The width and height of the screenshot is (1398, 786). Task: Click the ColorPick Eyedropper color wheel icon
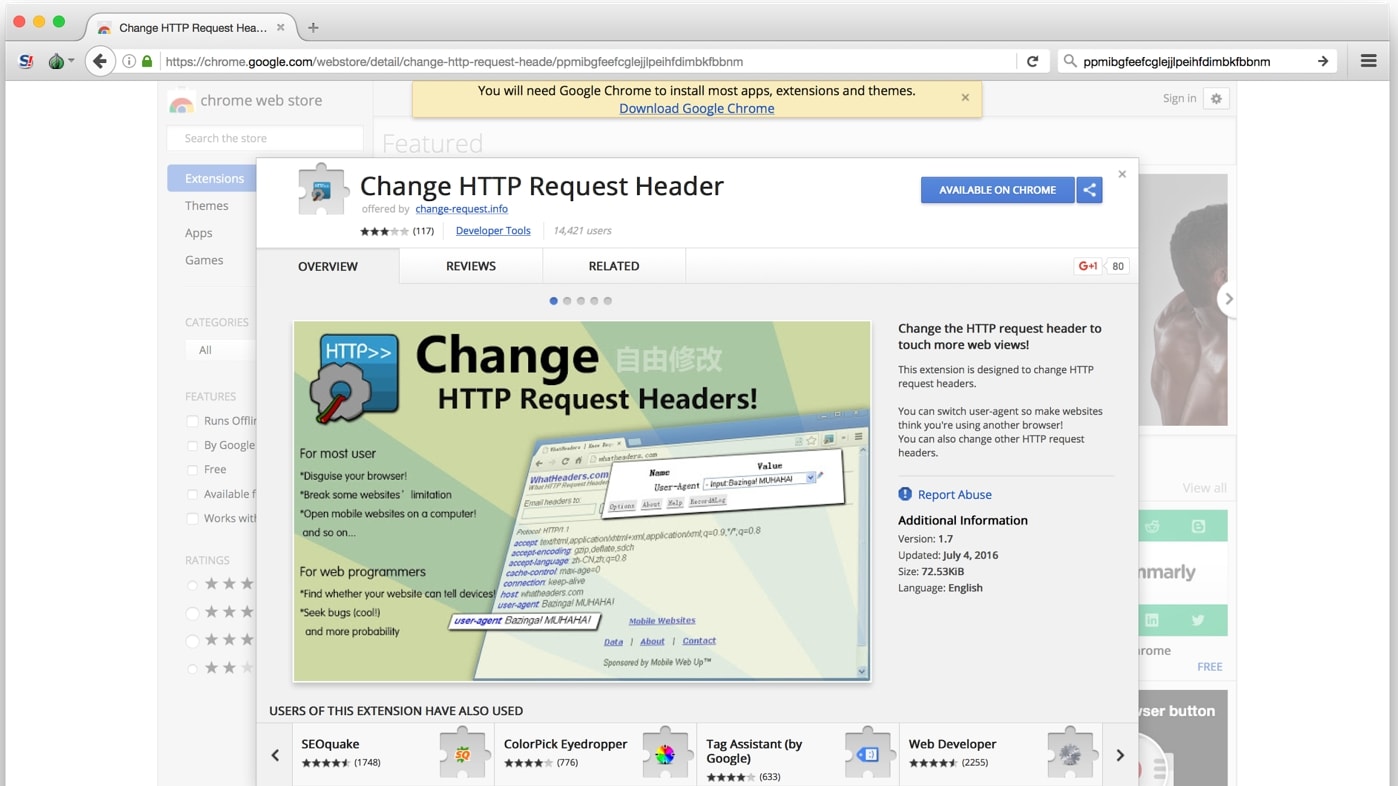(666, 752)
